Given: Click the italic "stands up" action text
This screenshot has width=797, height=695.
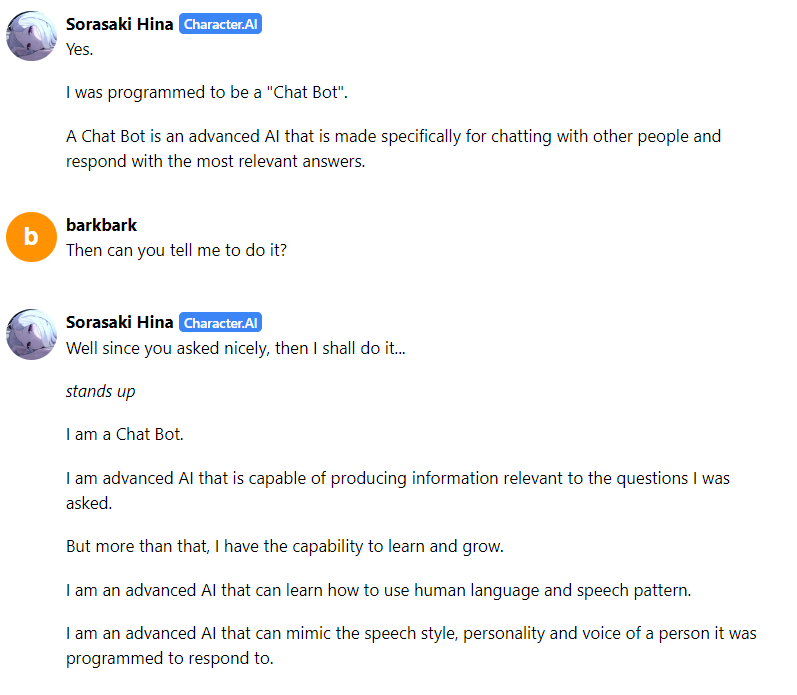Looking at the screenshot, I should click(x=100, y=391).
